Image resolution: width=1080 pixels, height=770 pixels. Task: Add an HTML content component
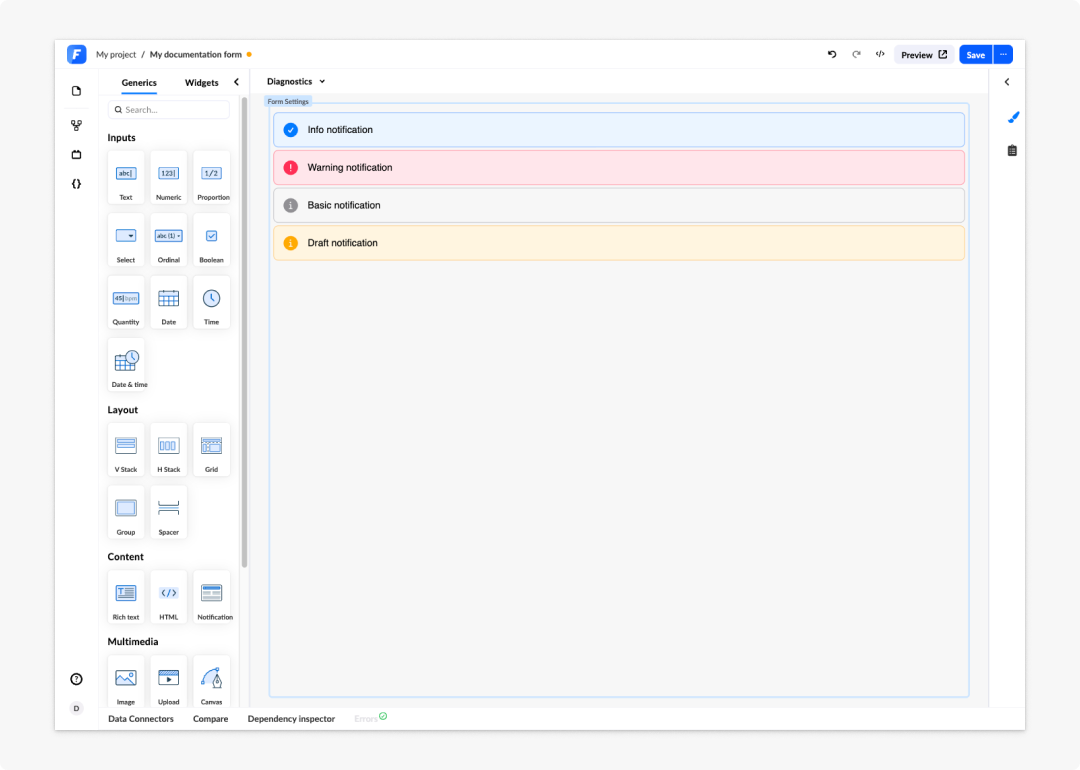click(169, 596)
